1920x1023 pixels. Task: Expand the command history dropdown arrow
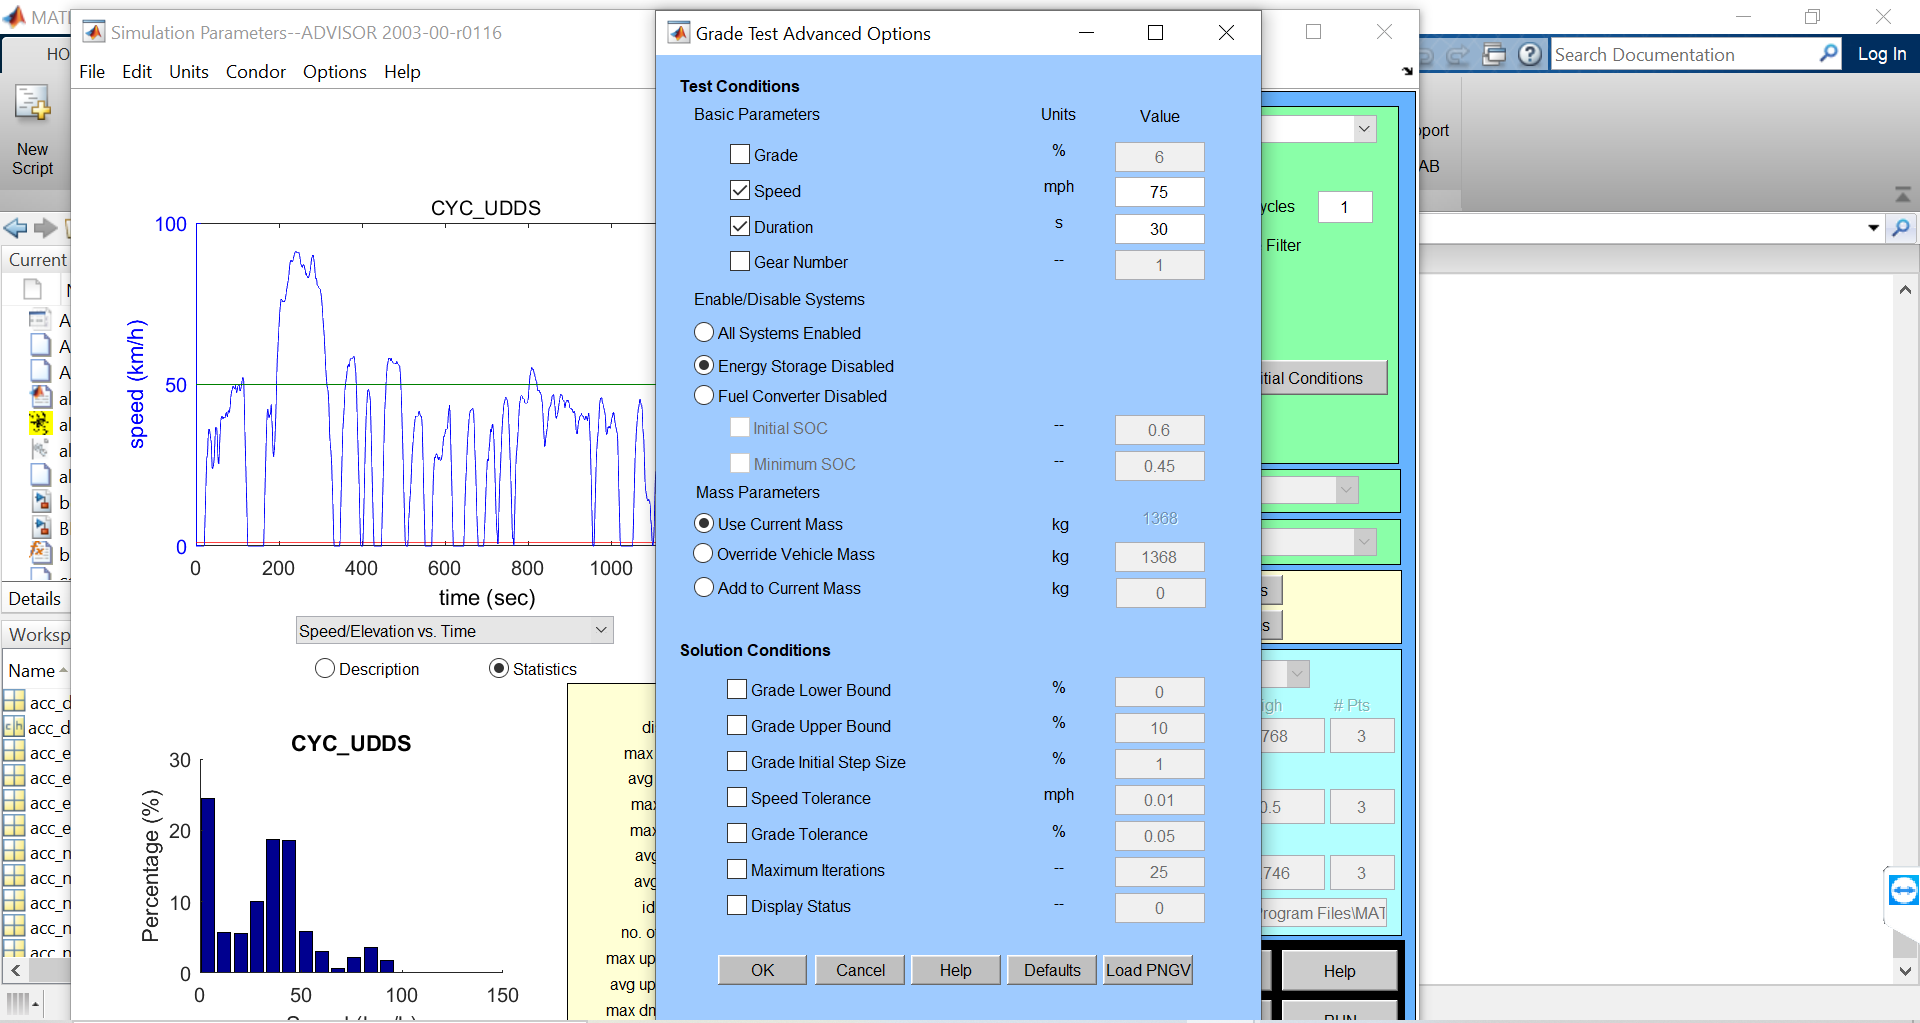[x=1872, y=228]
